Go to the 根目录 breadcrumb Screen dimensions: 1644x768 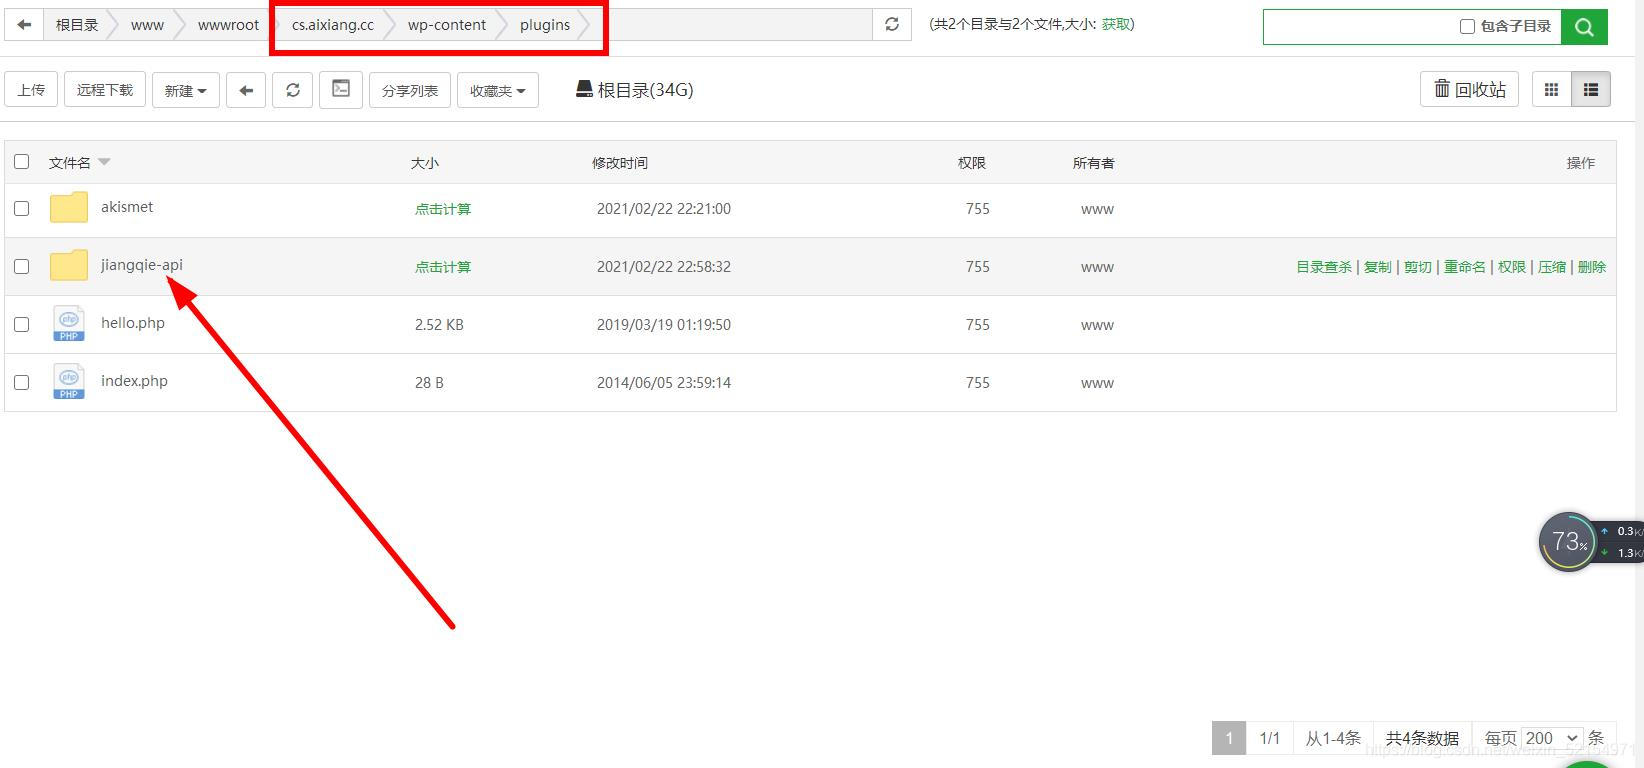pos(77,25)
